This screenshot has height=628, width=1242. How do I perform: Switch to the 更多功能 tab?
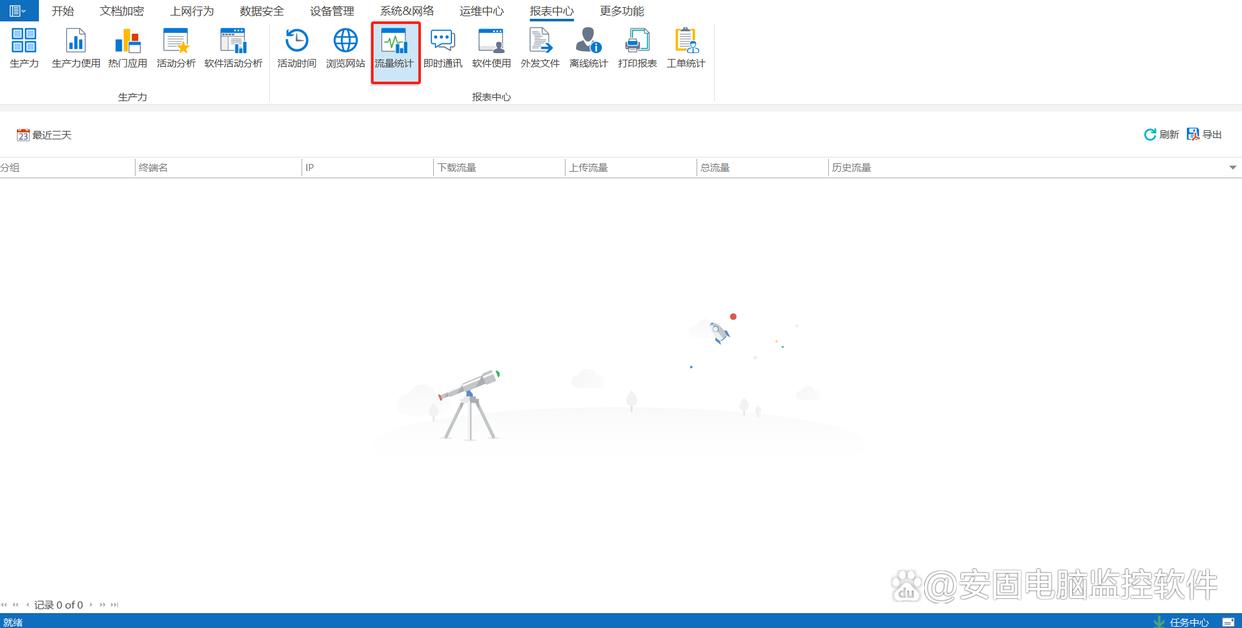coord(622,11)
